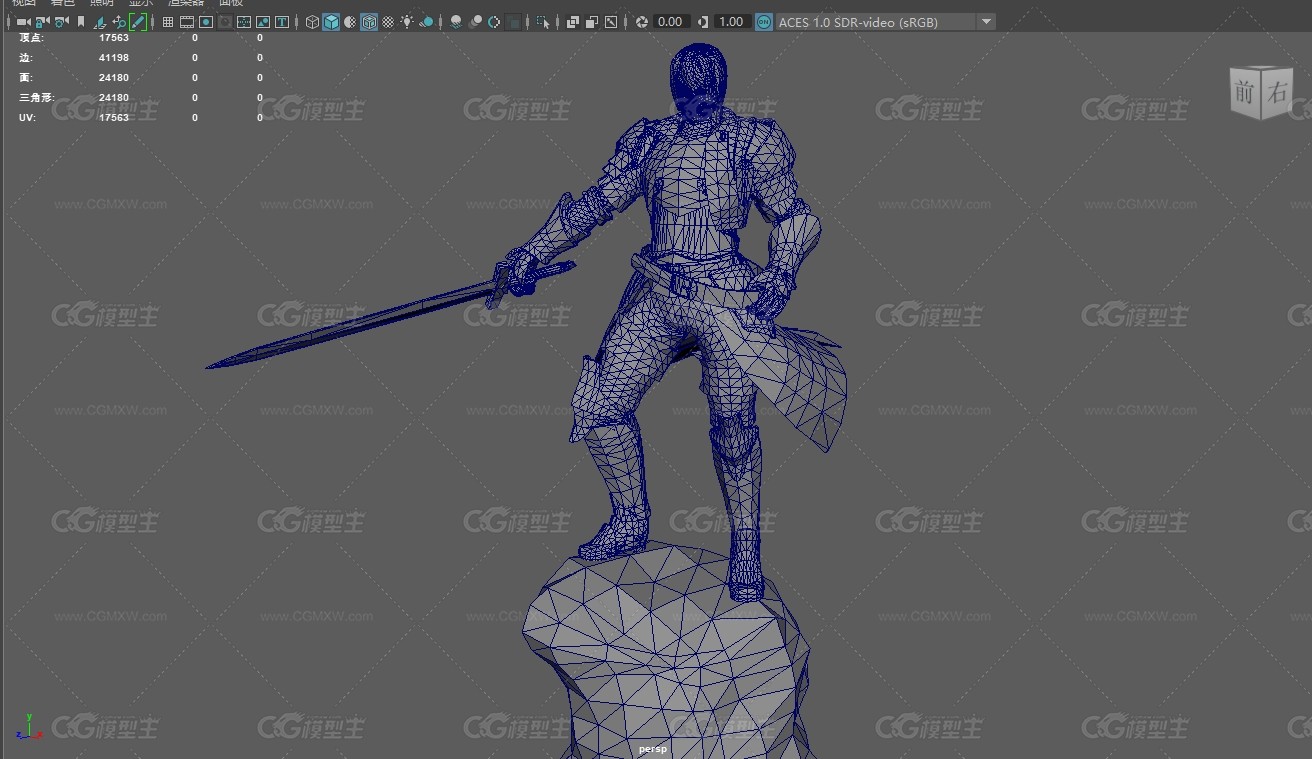The width and height of the screenshot is (1312, 759).
Task: Click the exposure value field 0.00
Action: (670, 22)
